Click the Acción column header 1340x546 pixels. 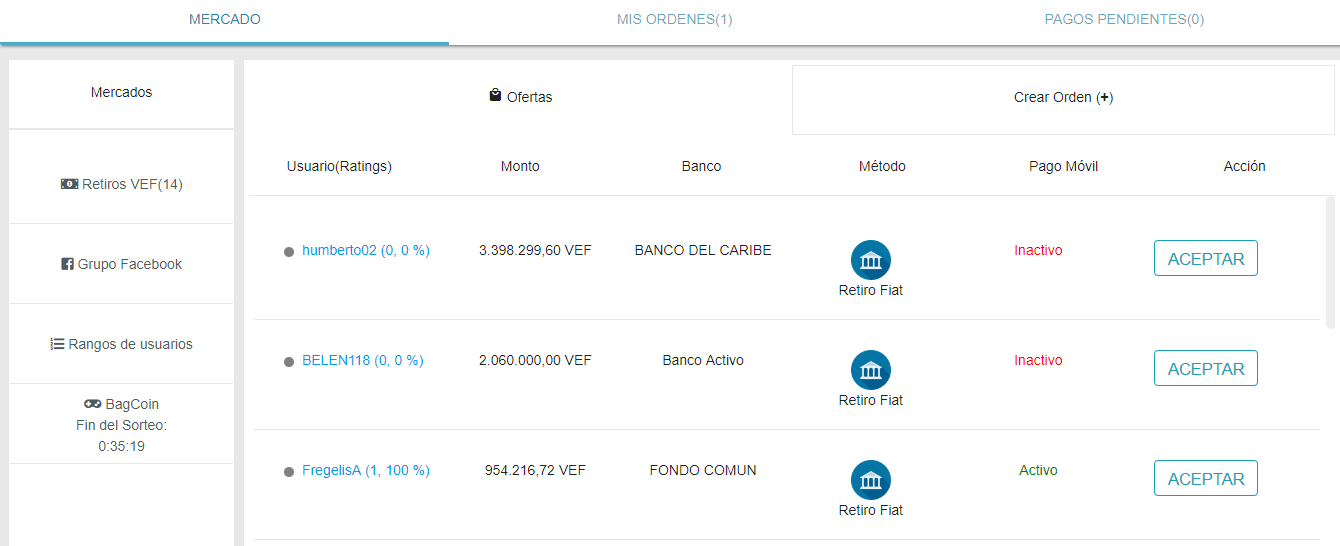(x=1245, y=166)
